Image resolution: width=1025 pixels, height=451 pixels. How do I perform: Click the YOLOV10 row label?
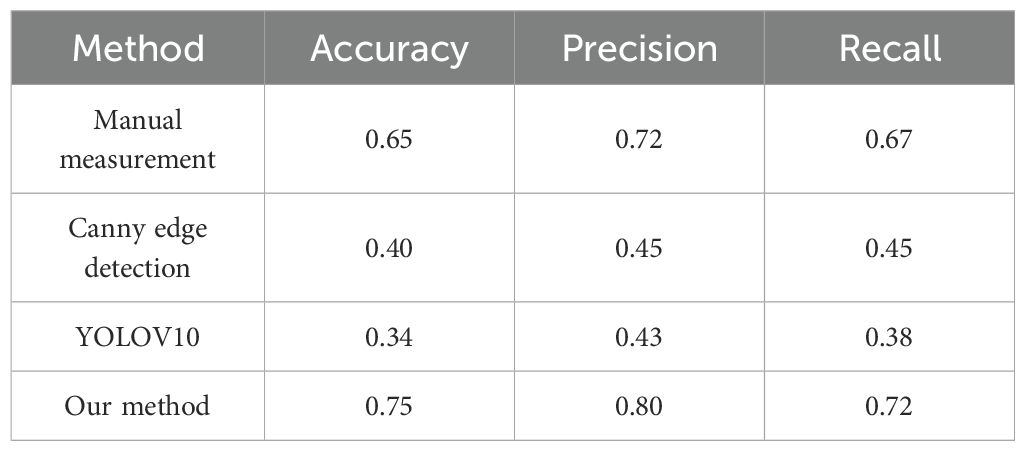pos(138,337)
